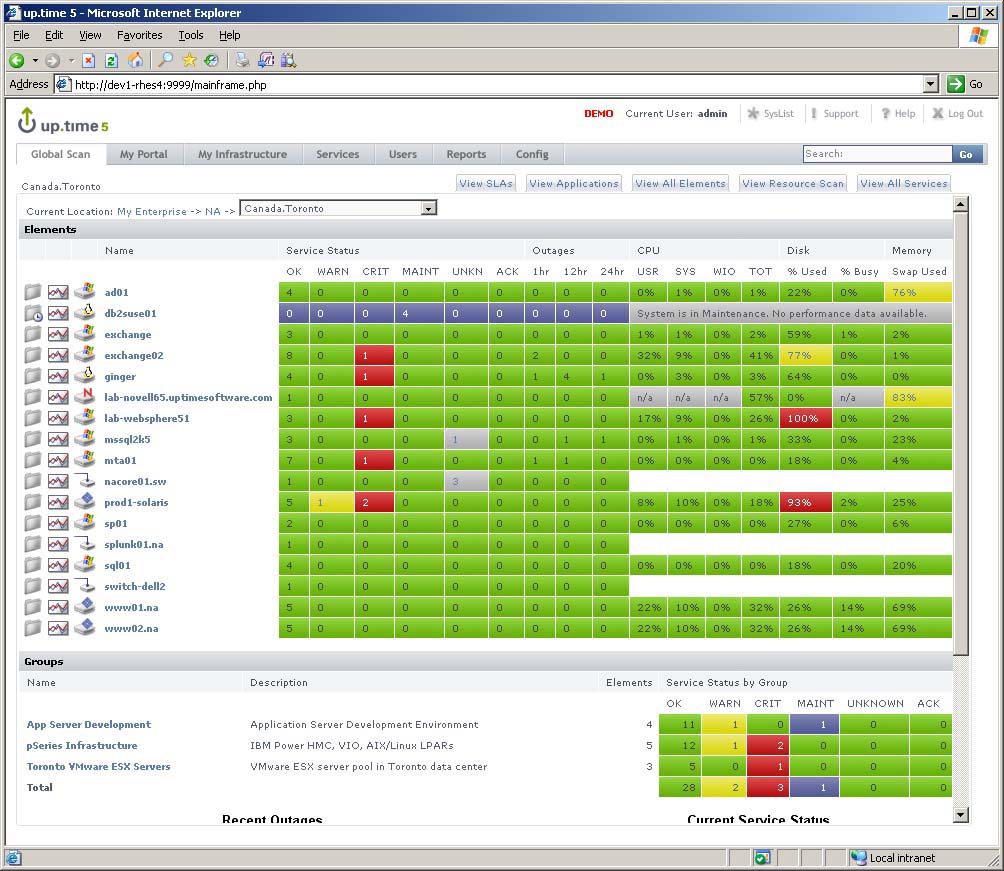The image size is (1004, 871).
Task: Click the switch icon for switch-dell2
Action: click(x=85, y=585)
